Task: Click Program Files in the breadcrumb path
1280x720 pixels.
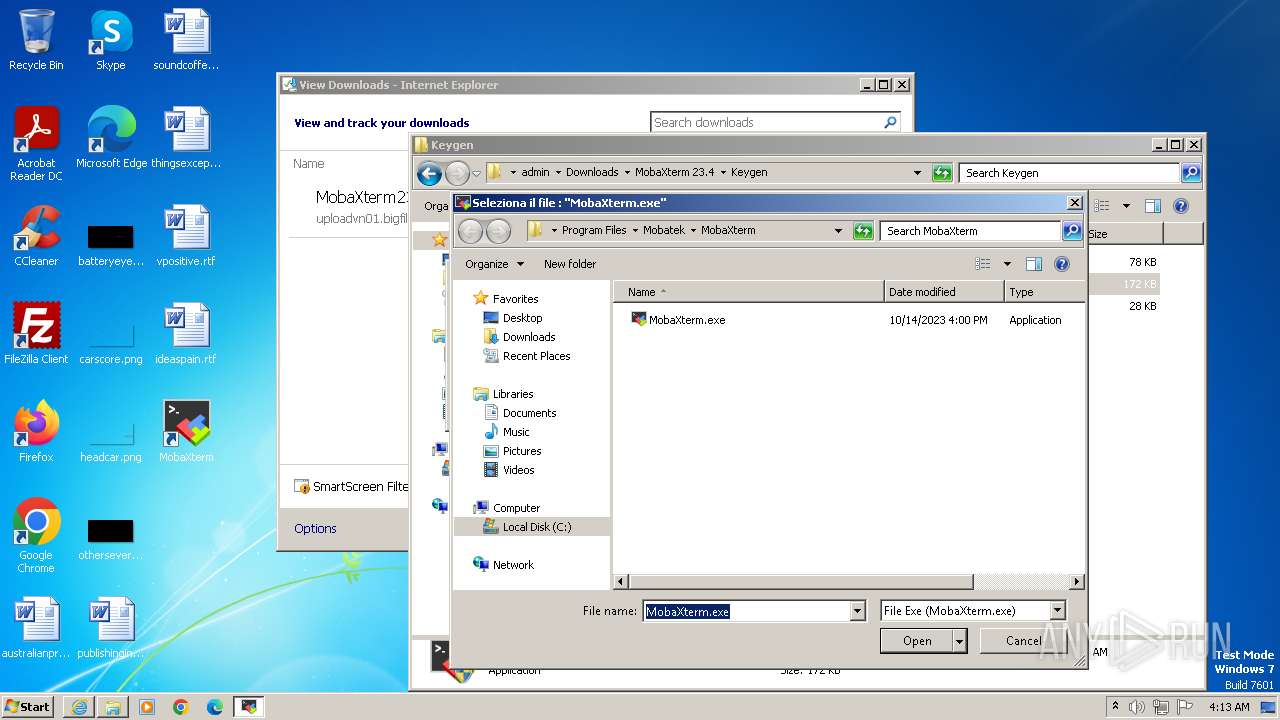Action: [594, 230]
